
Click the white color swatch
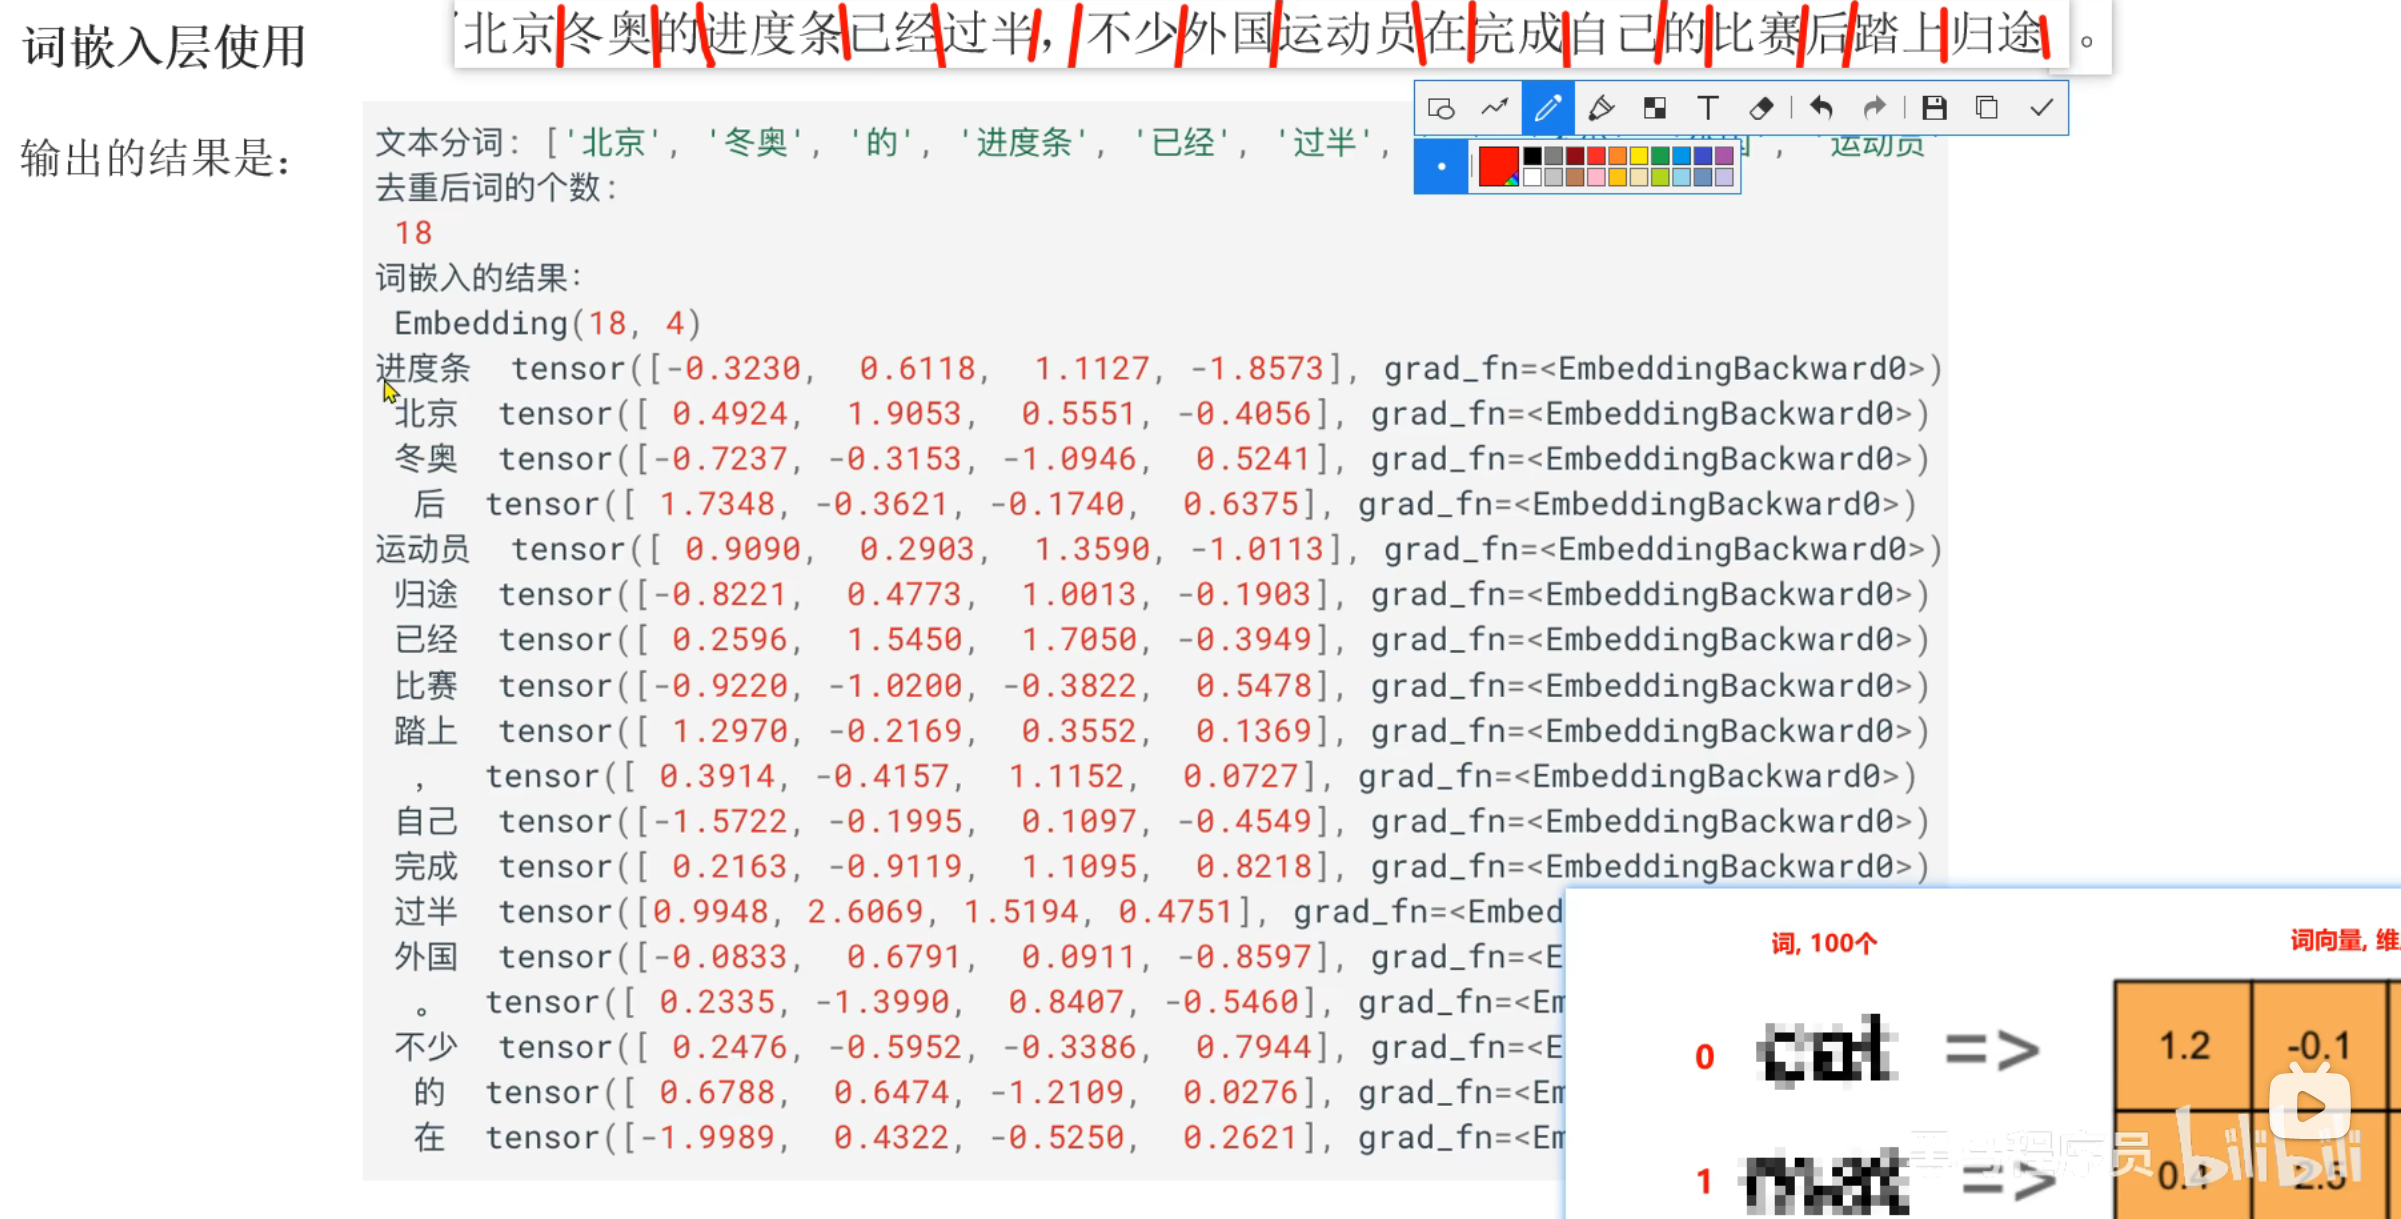point(1532,177)
